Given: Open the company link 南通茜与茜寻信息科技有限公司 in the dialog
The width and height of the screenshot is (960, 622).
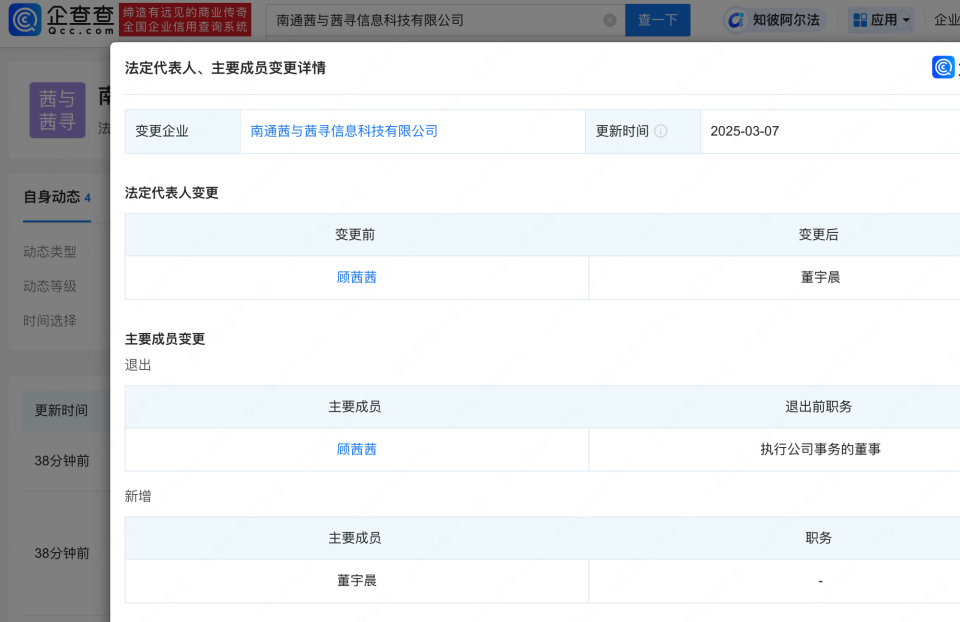Looking at the screenshot, I should [344, 131].
